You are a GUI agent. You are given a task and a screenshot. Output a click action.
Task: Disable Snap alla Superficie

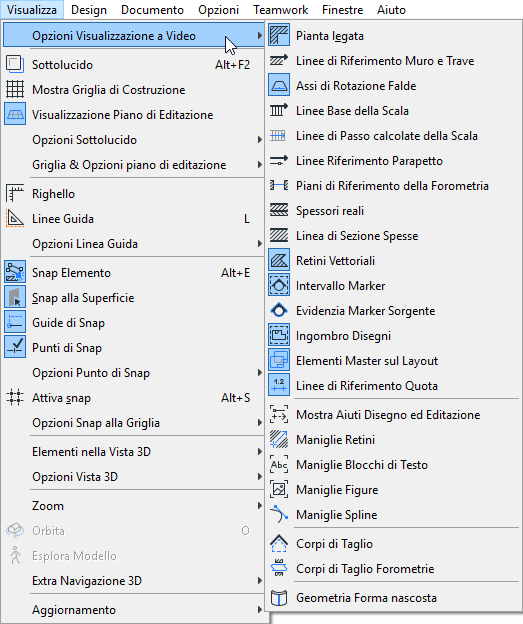pos(135,298)
